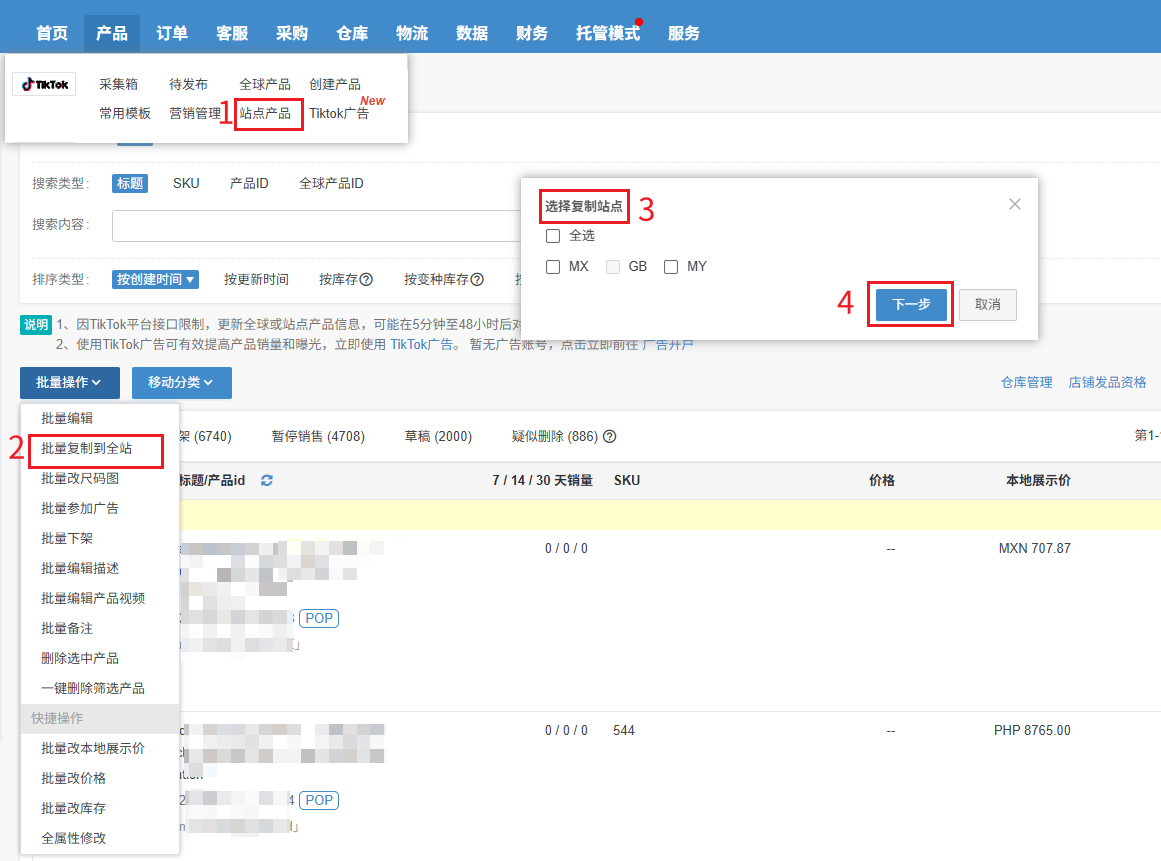This screenshot has height=861, width=1161.
Task: Open 站点产品 in the product submenu
Action: click(x=265, y=113)
